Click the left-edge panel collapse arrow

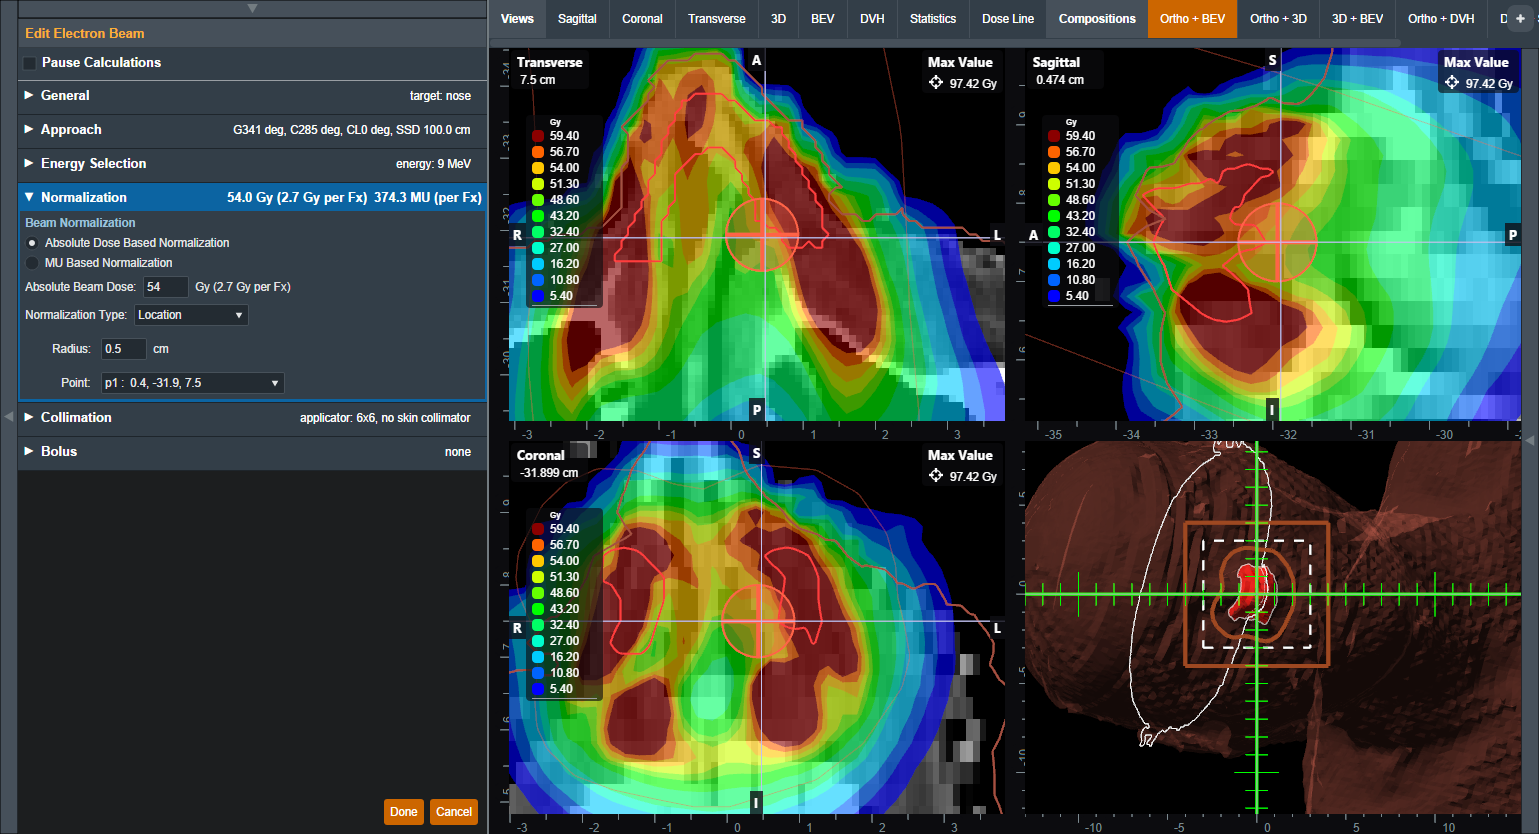coord(9,416)
